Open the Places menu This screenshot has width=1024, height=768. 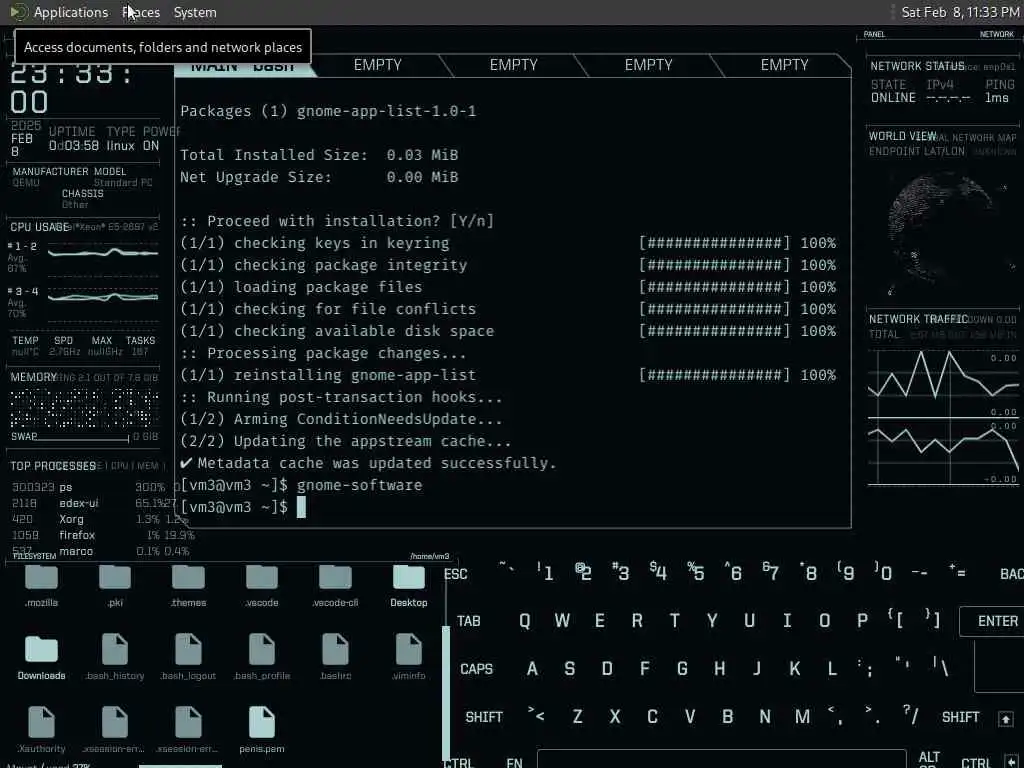click(x=141, y=12)
